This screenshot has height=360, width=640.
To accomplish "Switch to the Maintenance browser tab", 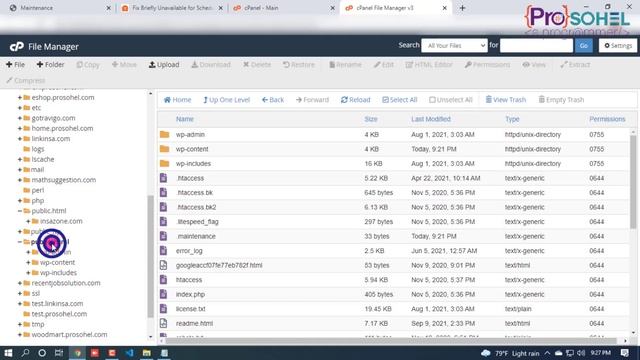I will tap(59, 8).
